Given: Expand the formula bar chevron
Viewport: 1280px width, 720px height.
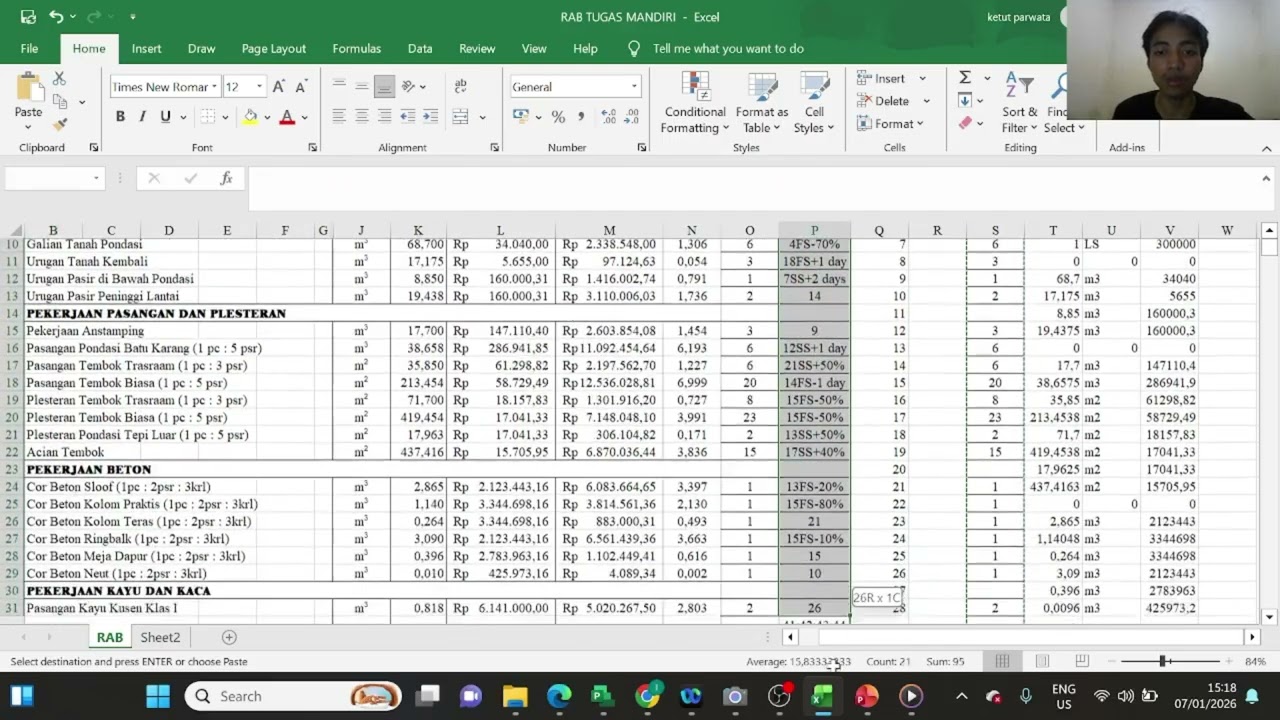Looking at the screenshot, I should pyautogui.click(x=1266, y=178).
